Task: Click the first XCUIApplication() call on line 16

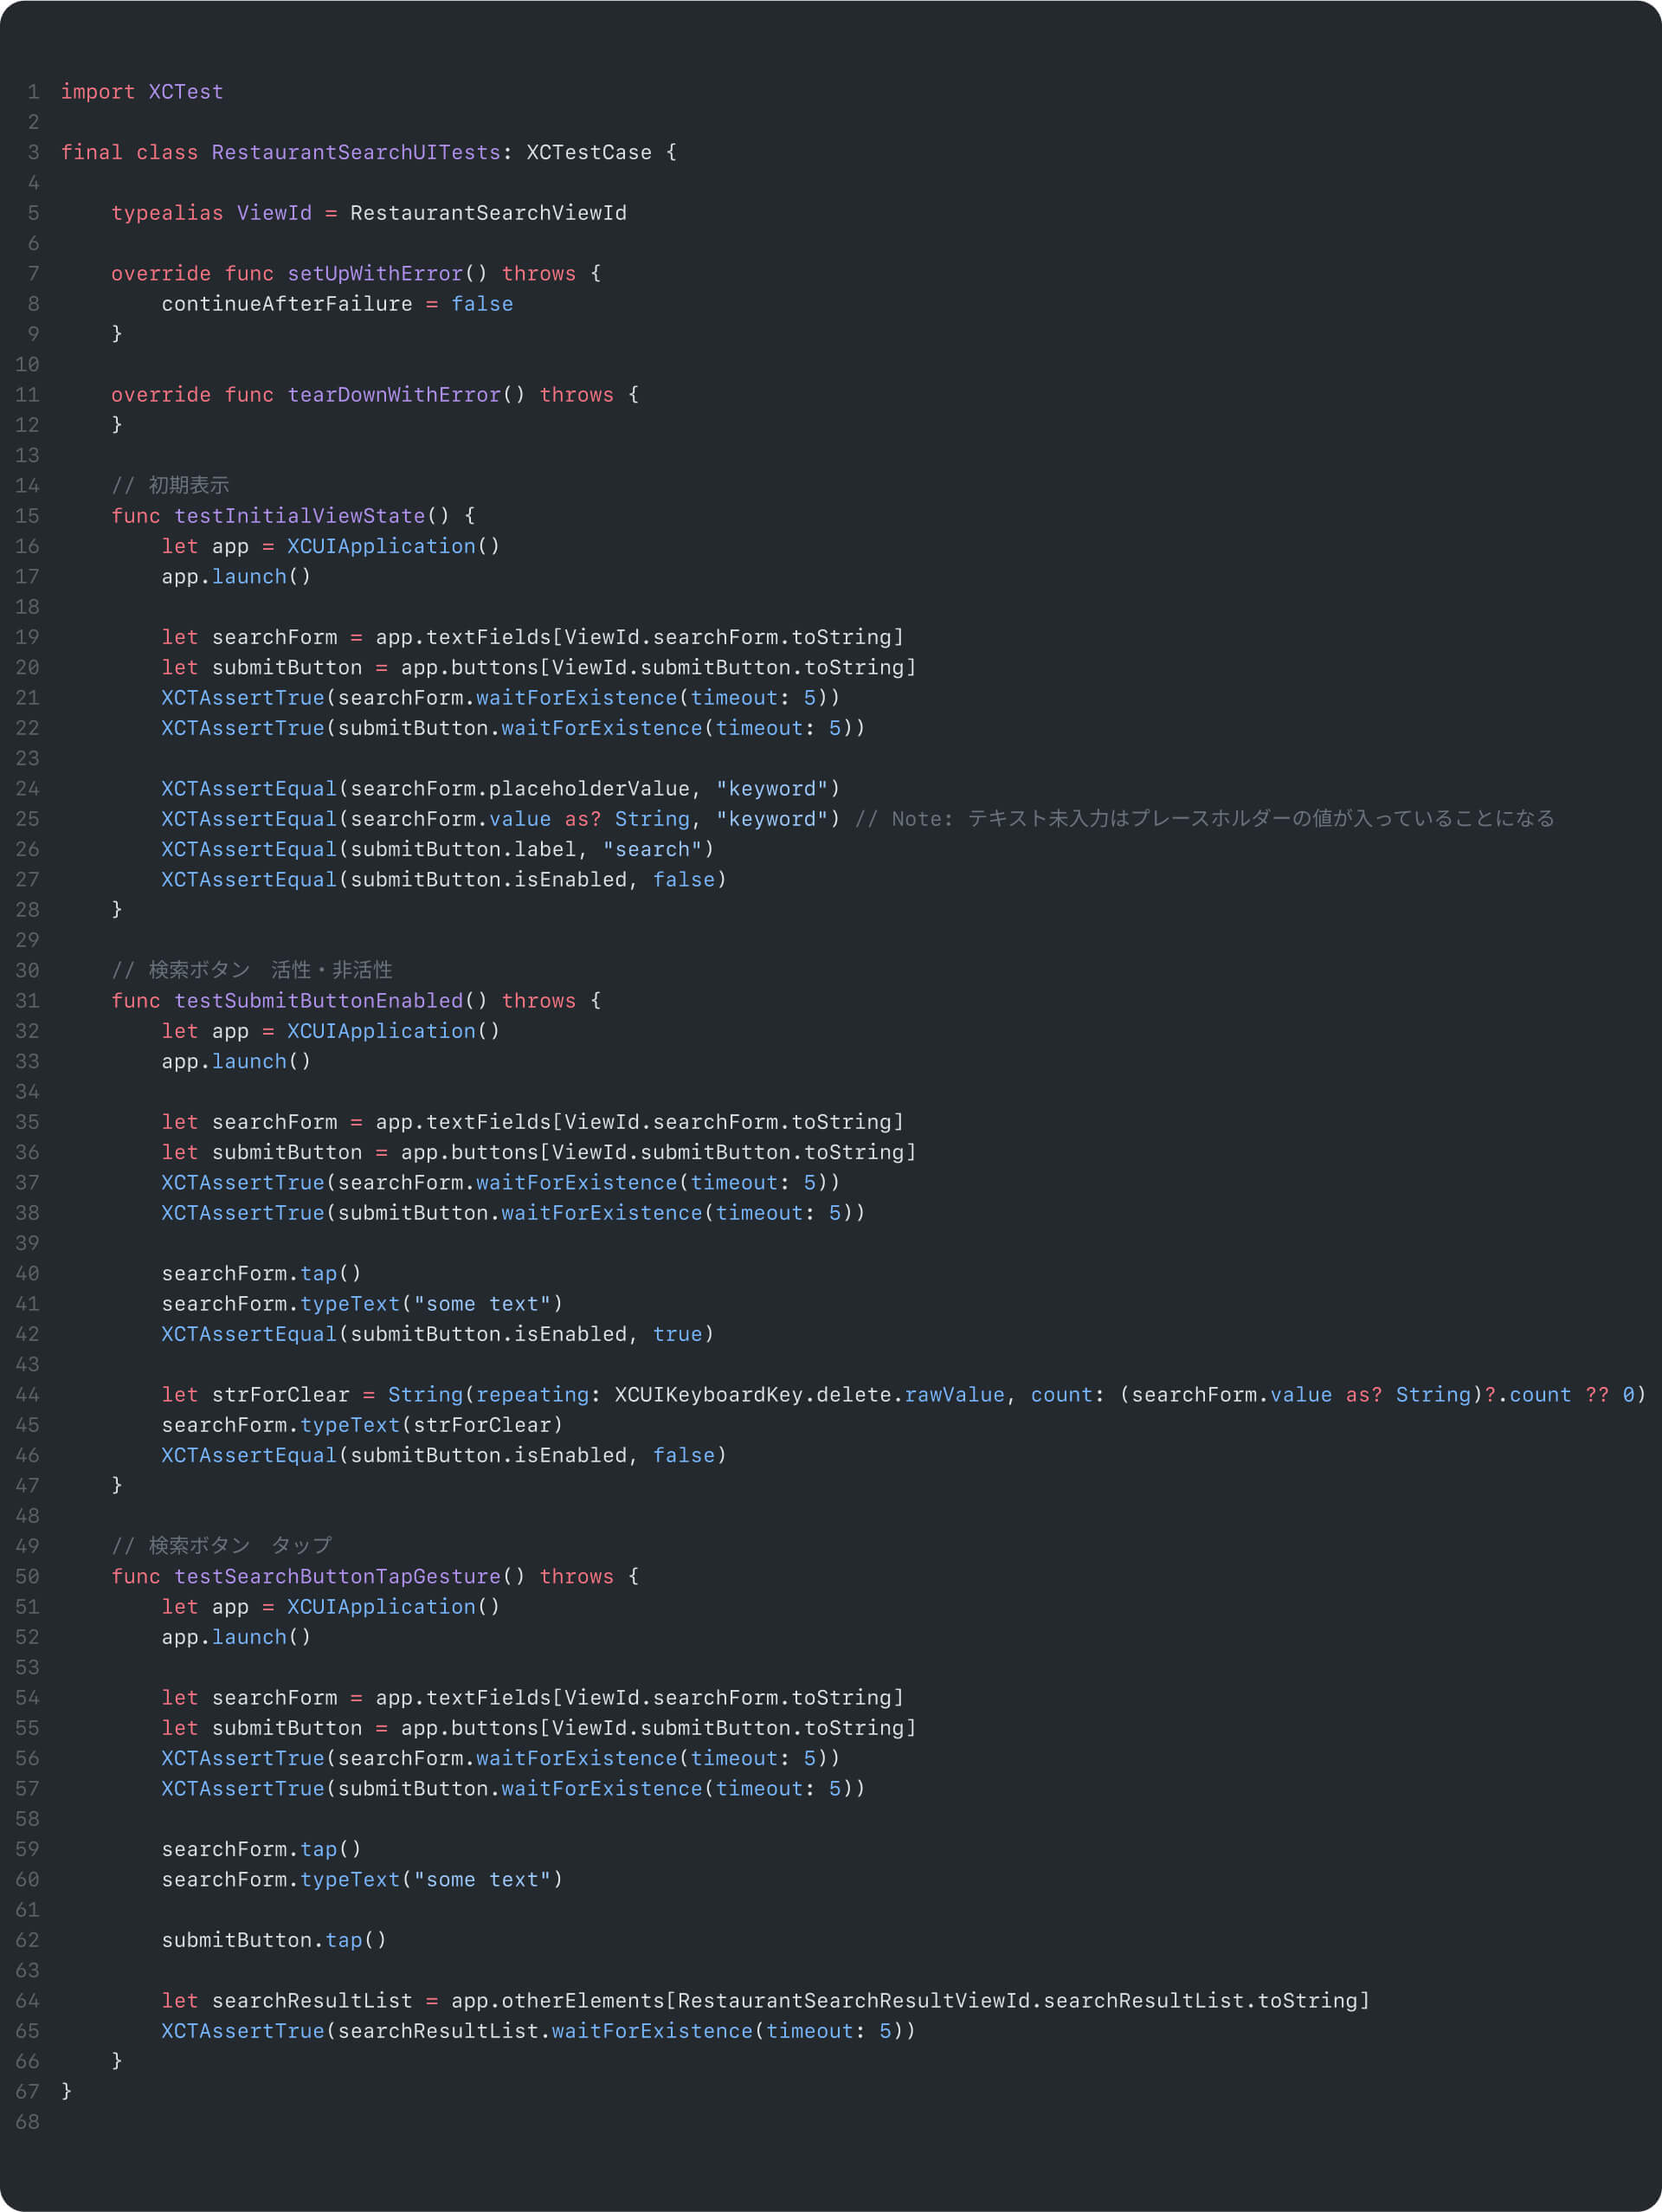Action: pos(392,546)
